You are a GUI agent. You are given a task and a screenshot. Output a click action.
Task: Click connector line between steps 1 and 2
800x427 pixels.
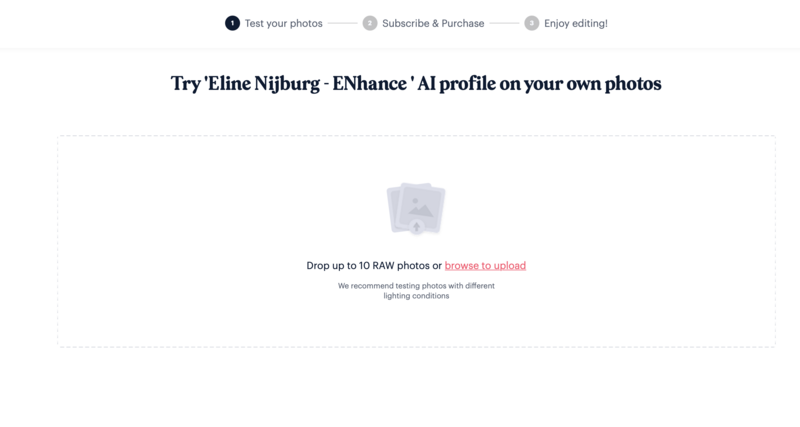342,23
